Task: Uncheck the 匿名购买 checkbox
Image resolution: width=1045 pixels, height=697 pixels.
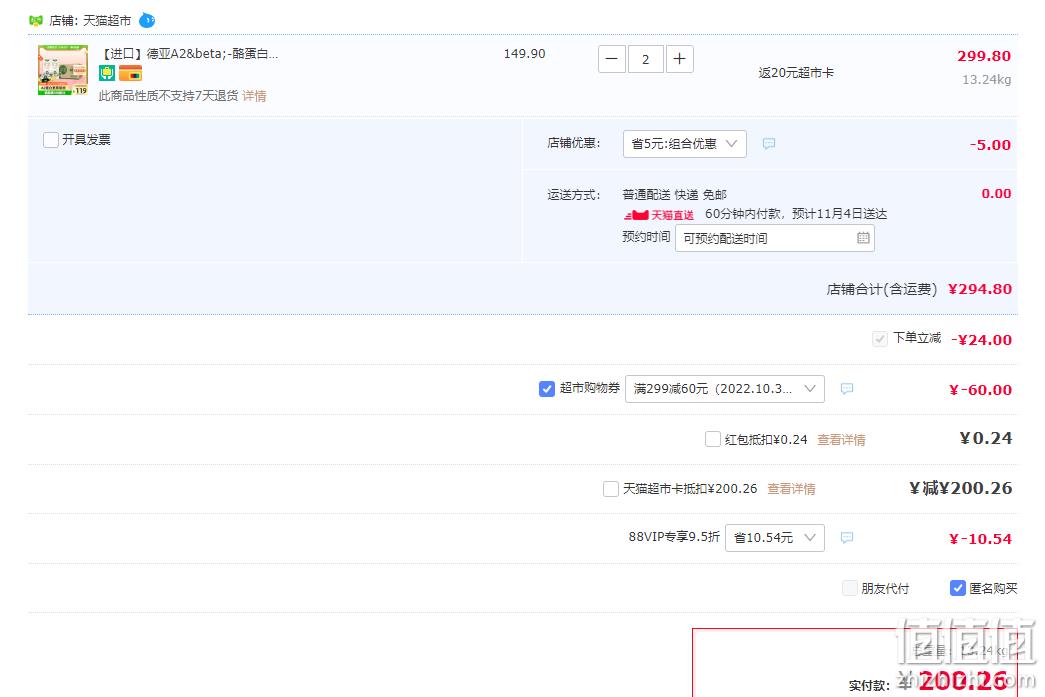Action: coord(958,588)
